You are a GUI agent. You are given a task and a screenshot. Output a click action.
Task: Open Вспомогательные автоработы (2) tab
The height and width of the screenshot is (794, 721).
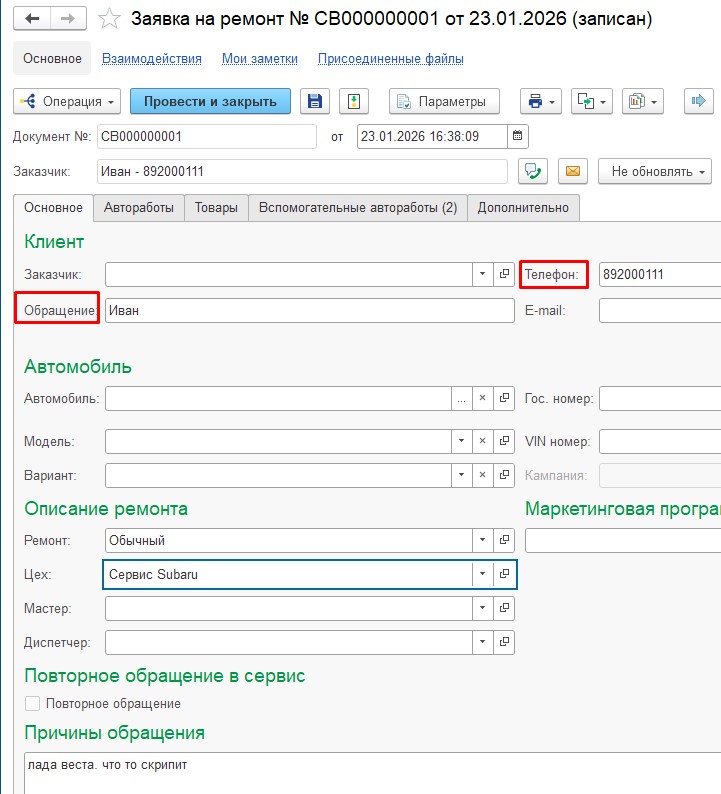(358, 208)
